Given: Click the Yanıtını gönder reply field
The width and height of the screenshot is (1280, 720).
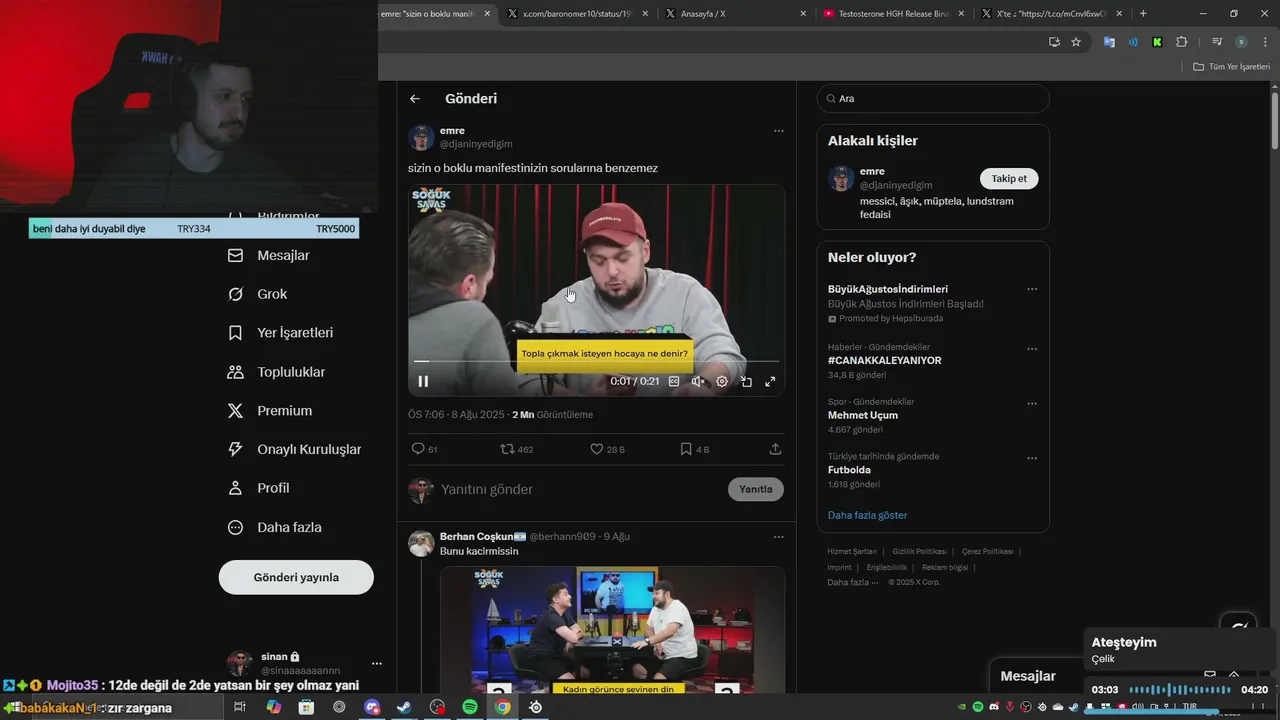Looking at the screenshot, I should (x=580, y=489).
